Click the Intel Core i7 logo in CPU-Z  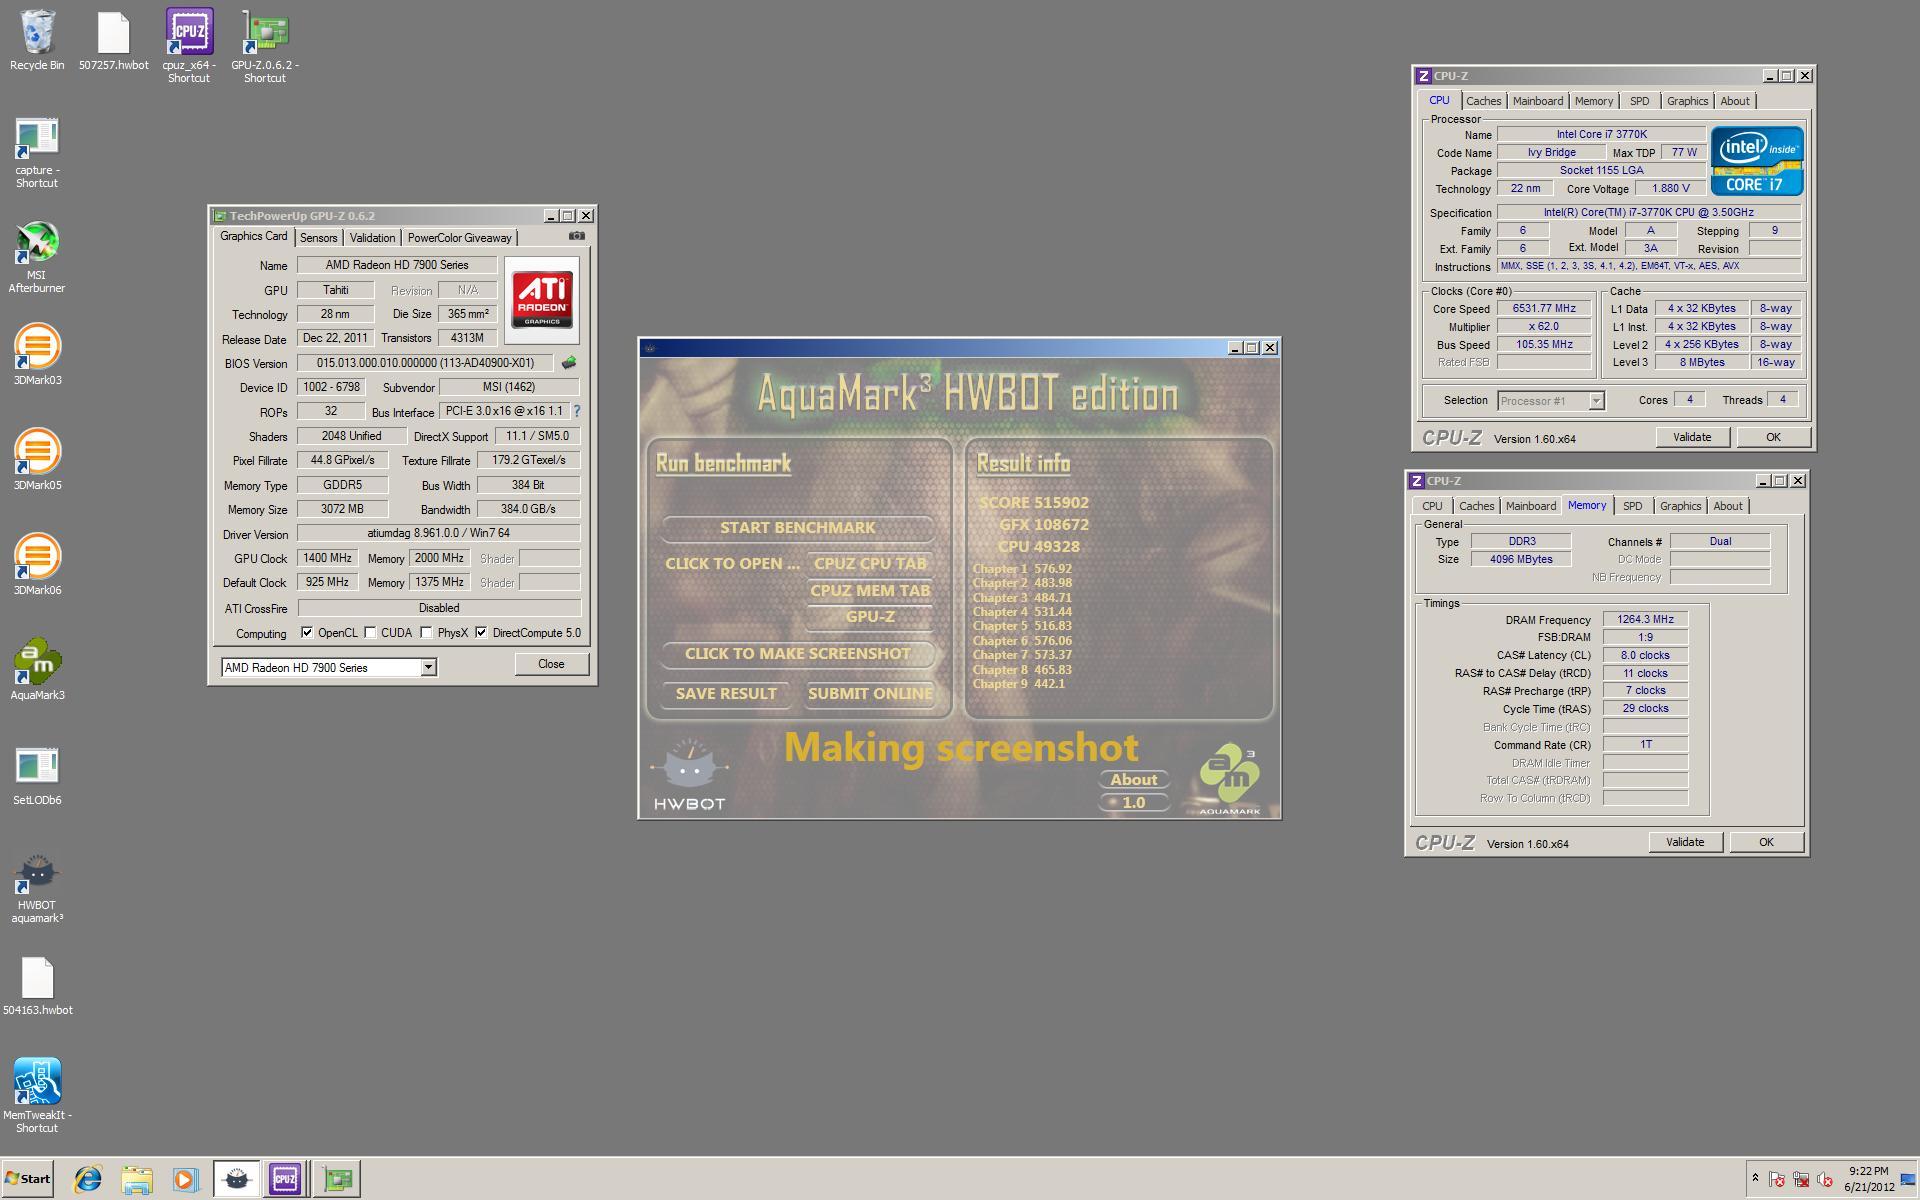(x=1757, y=160)
